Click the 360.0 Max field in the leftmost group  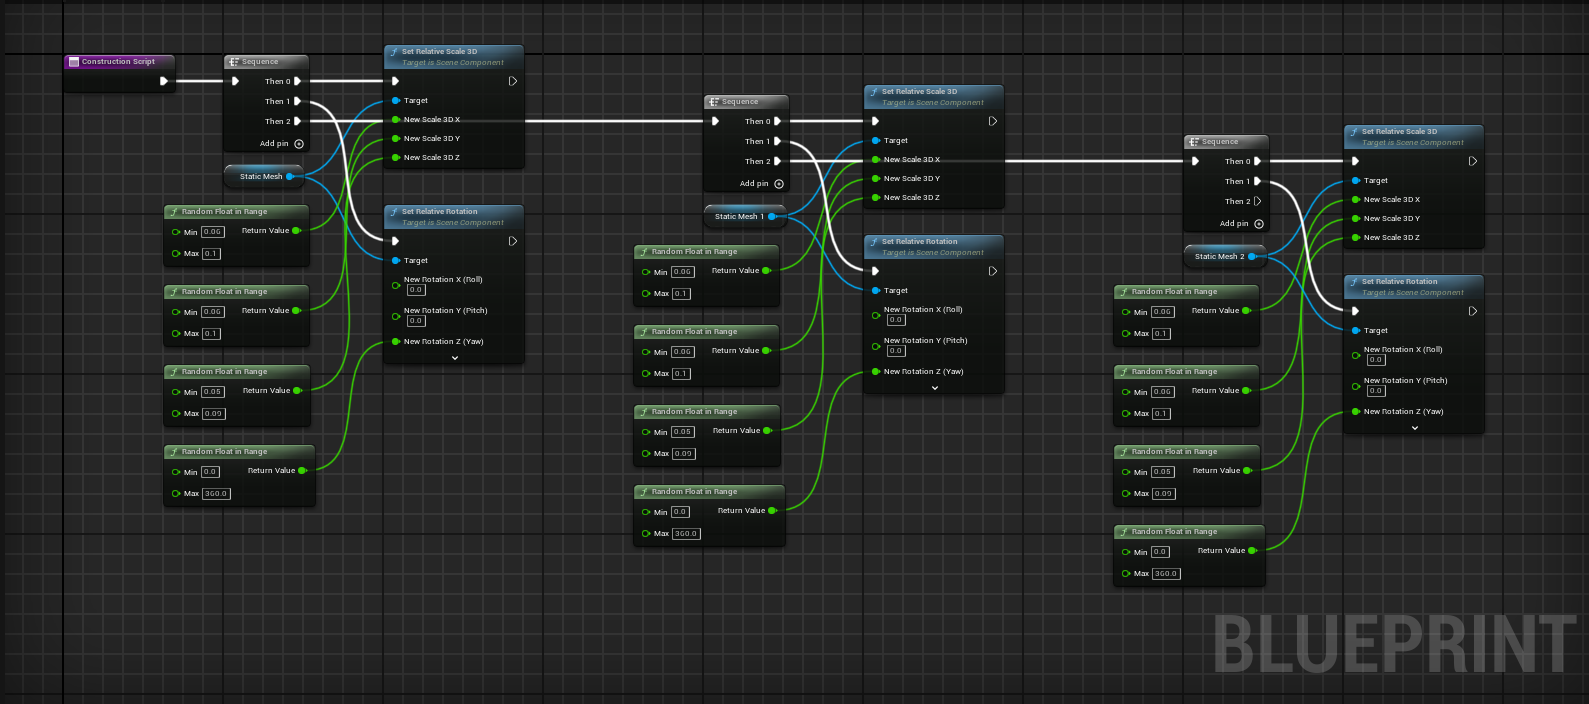(x=216, y=494)
